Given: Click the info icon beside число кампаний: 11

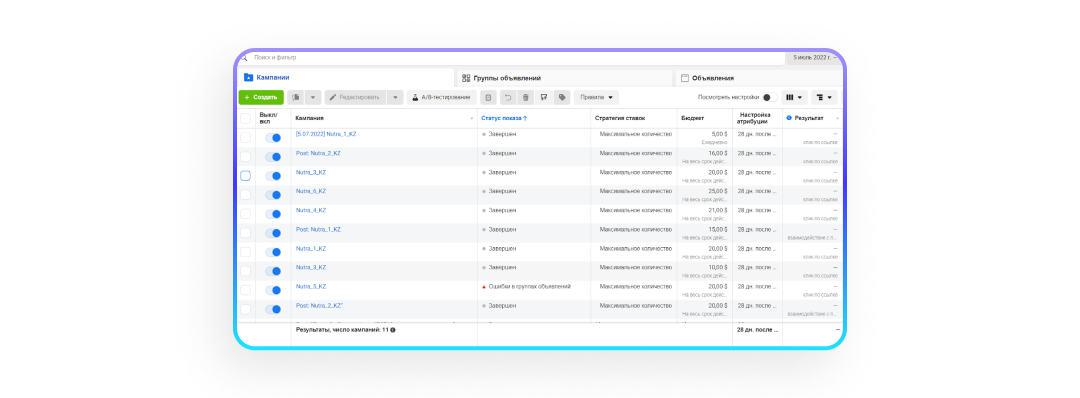Looking at the screenshot, I should pos(393,330).
